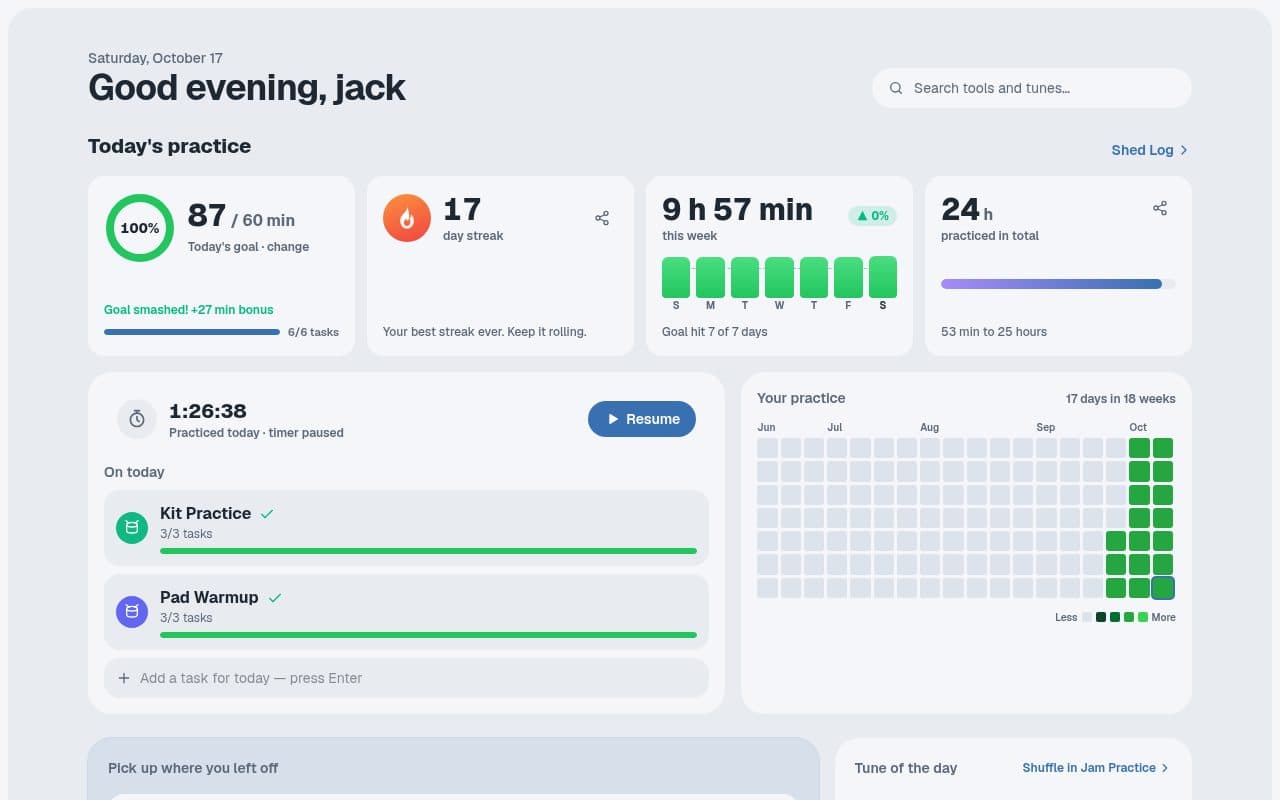Click the 'Tune of the day' heading
This screenshot has width=1280, height=800.
click(906, 768)
